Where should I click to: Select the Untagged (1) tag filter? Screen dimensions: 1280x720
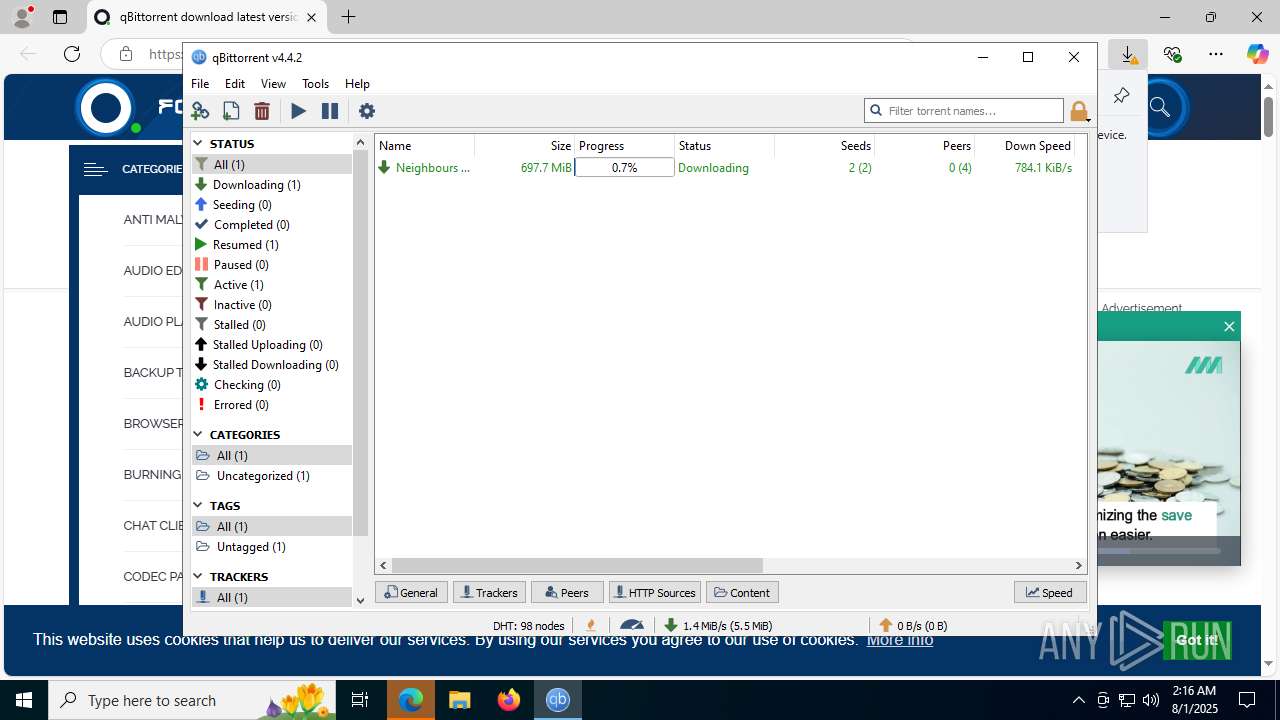[272, 546]
